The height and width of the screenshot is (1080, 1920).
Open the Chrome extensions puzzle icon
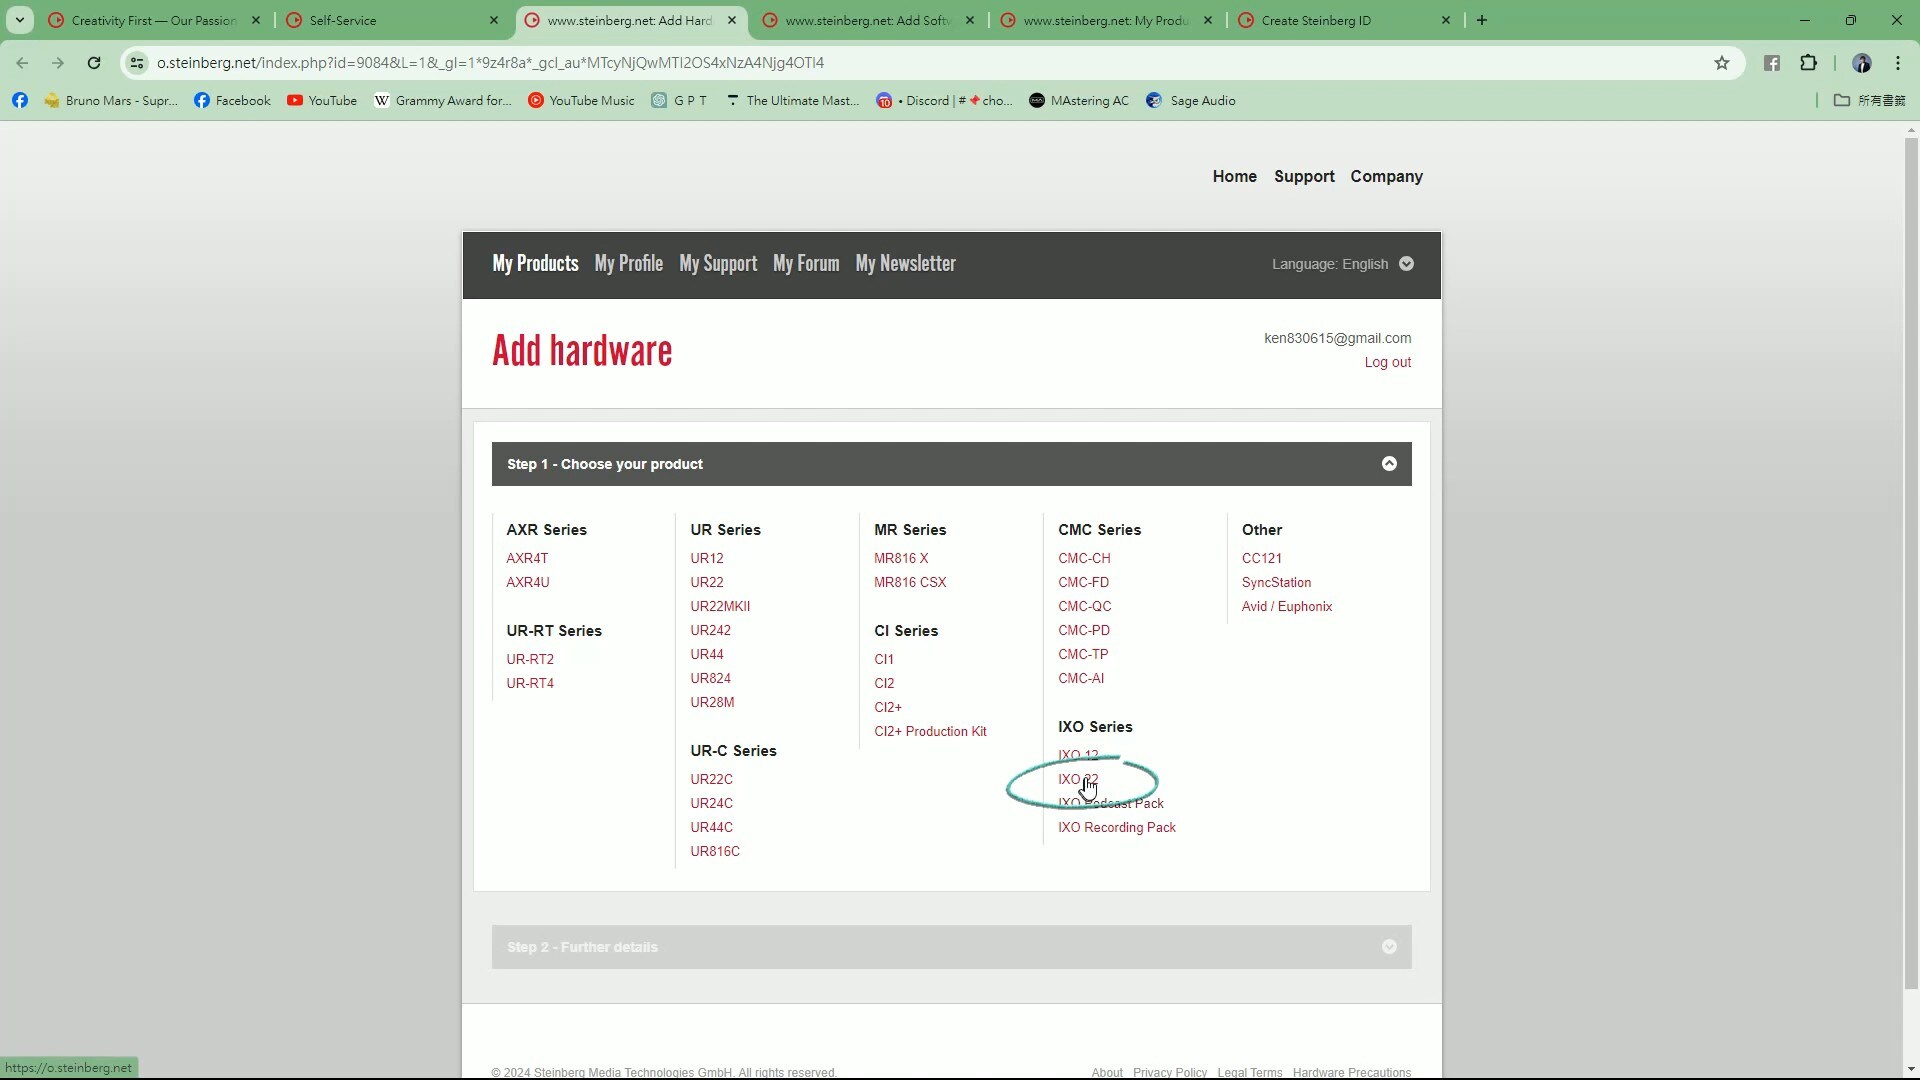click(1808, 63)
